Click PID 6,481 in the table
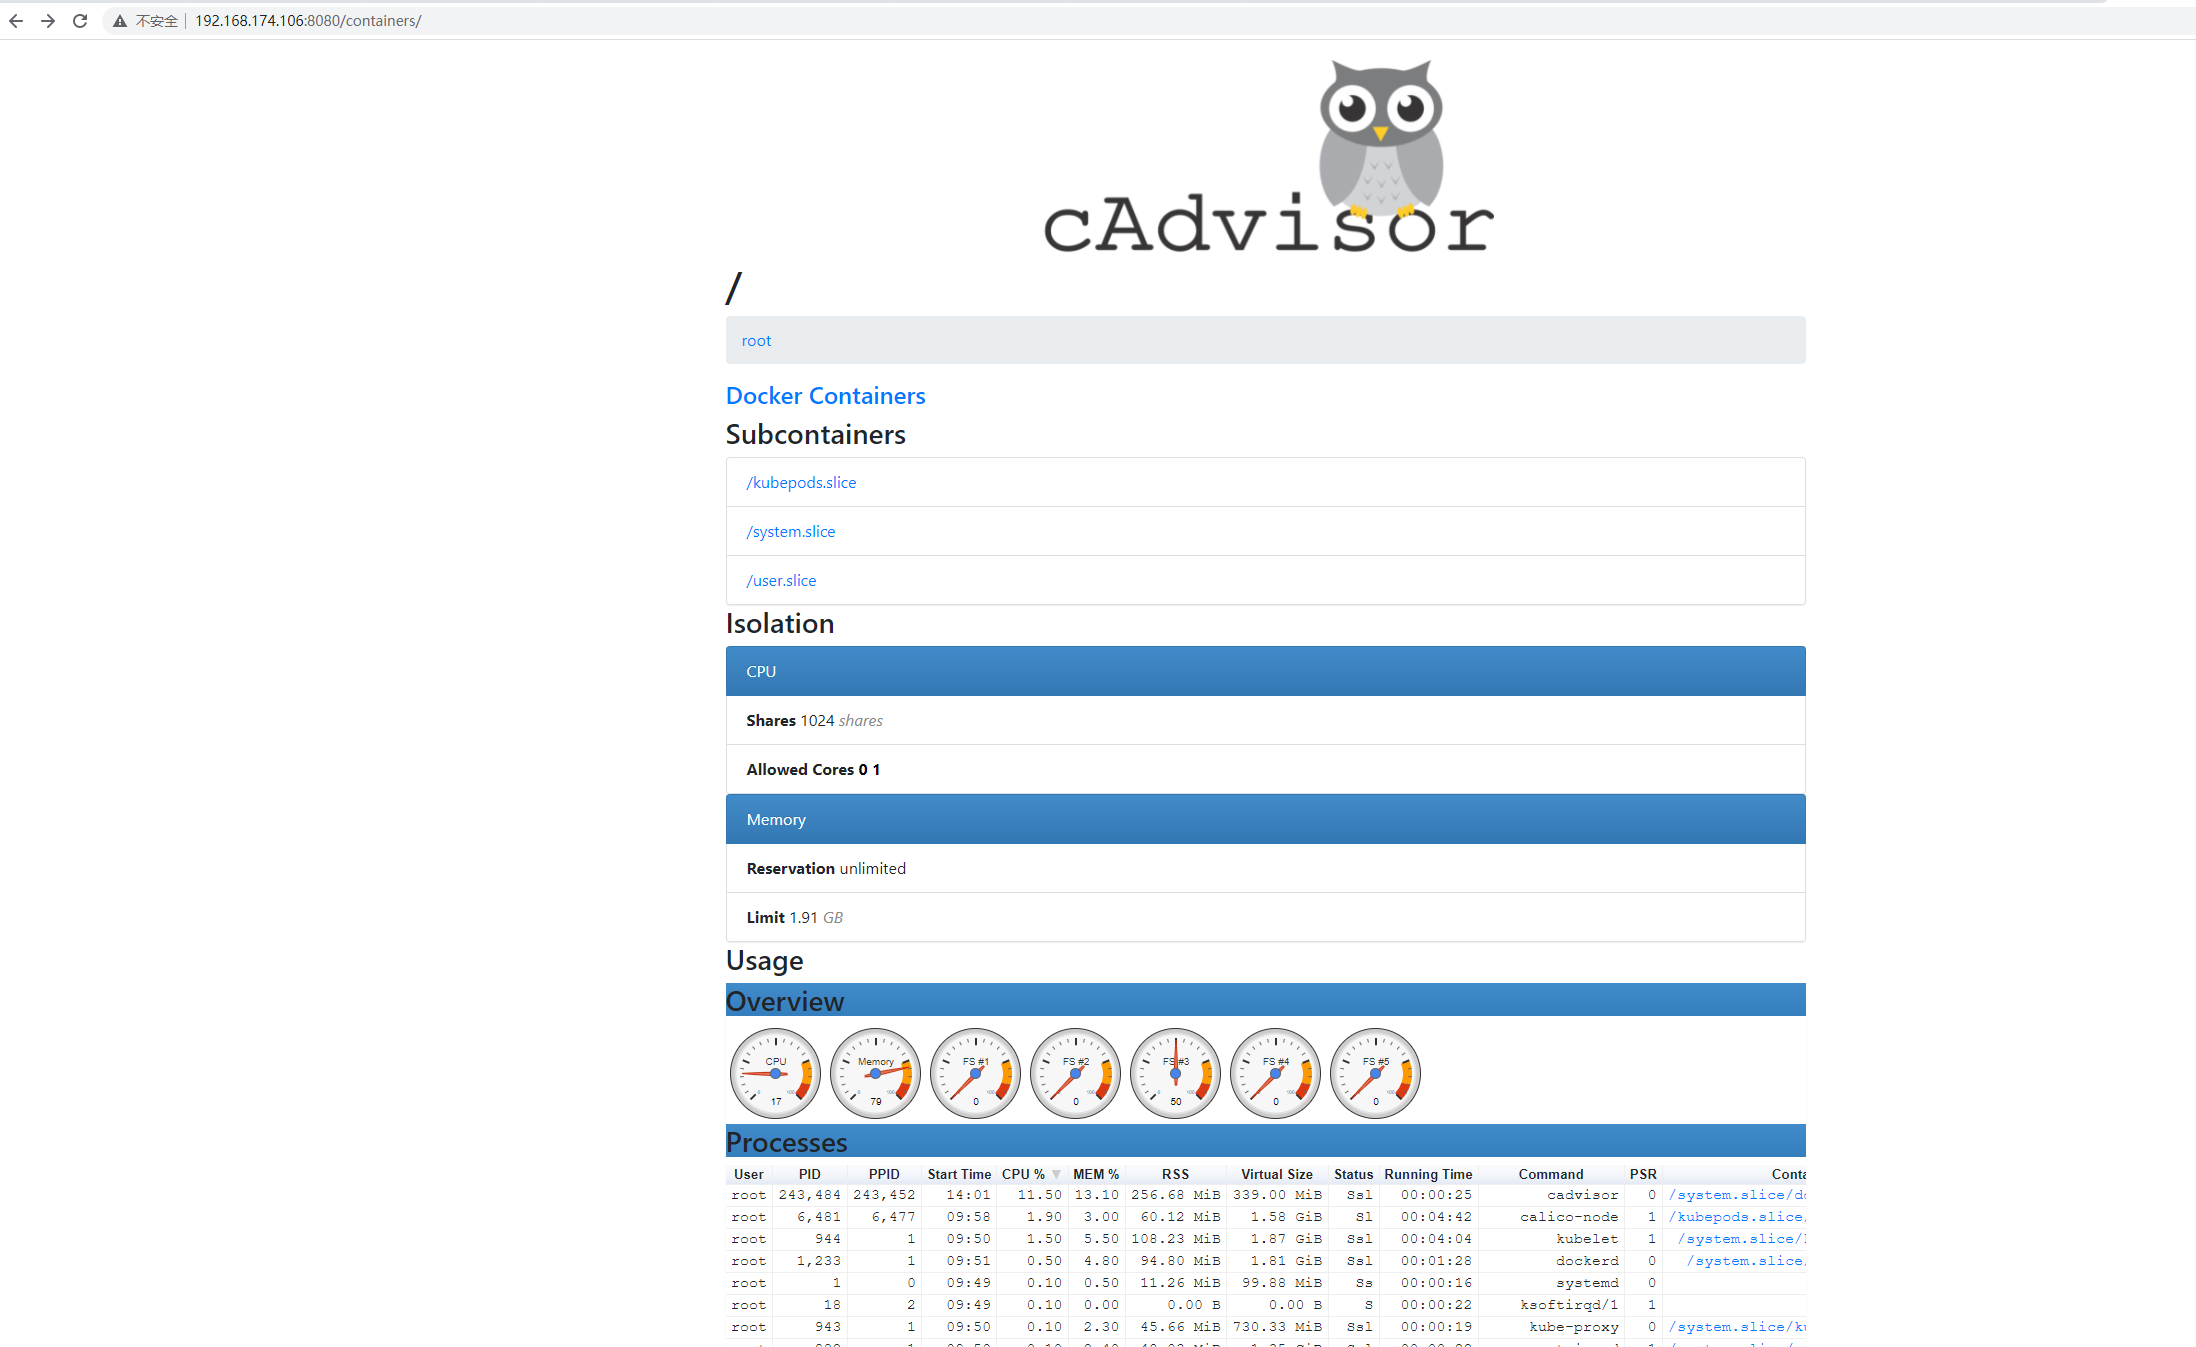 tap(819, 1217)
